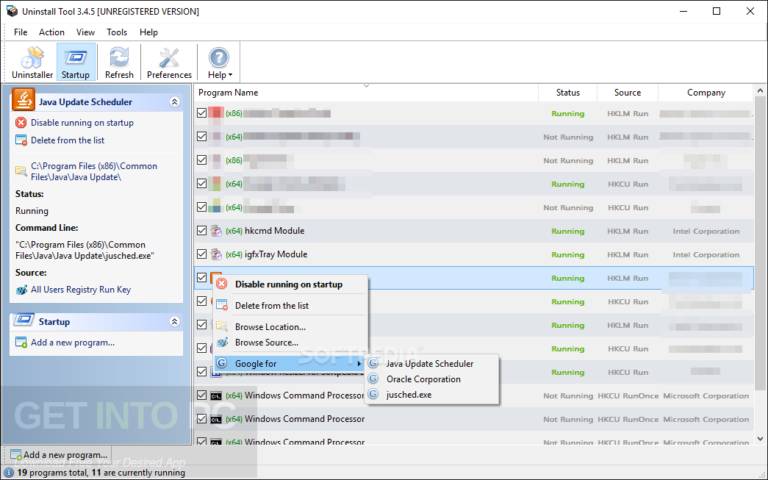Open the Help menu in menu bar
This screenshot has height=480, width=768.
[x=148, y=32]
